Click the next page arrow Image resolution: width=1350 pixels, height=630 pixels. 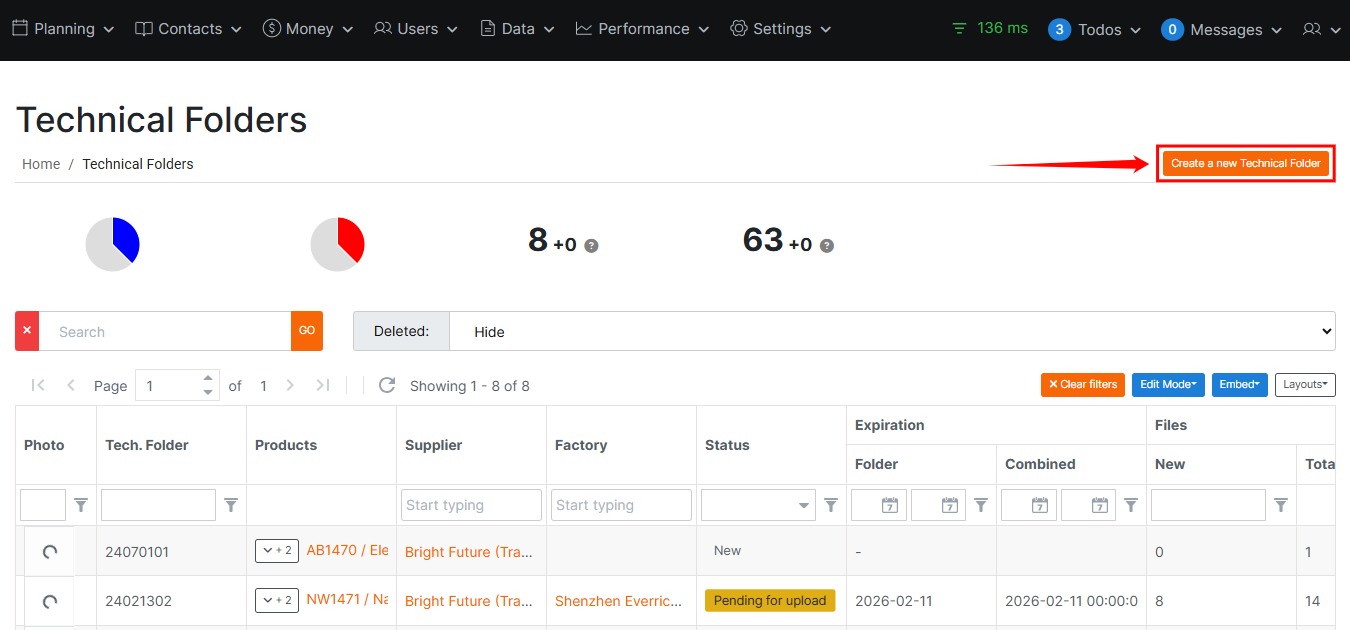point(290,386)
